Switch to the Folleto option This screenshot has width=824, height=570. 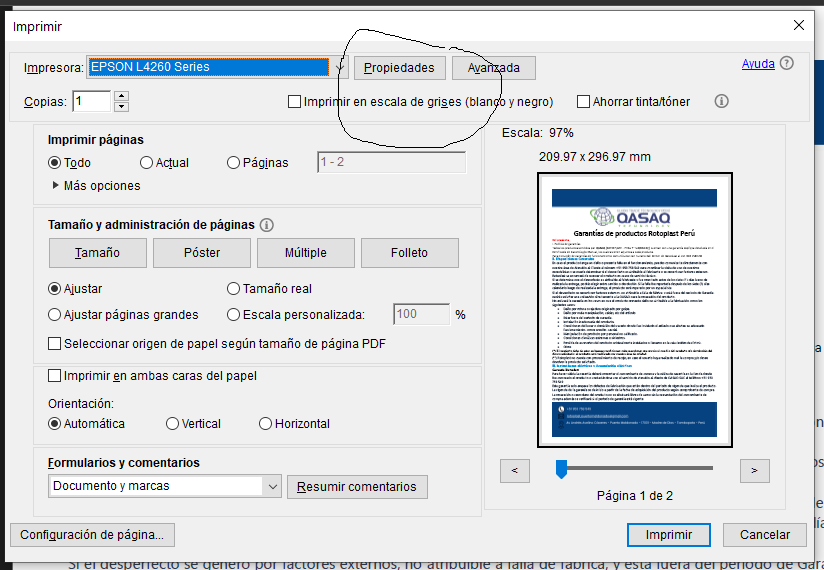pos(409,253)
